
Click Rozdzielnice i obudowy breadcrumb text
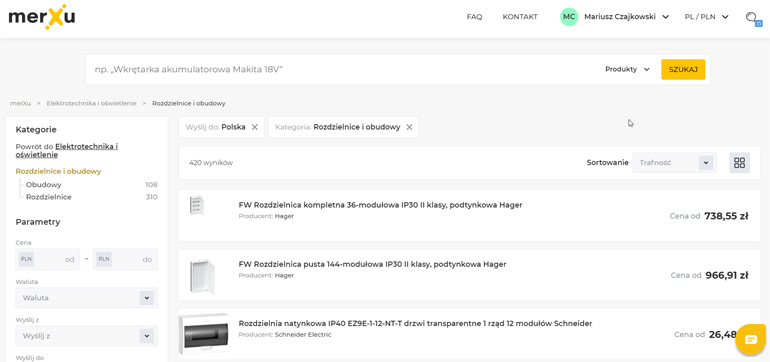(x=189, y=104)
